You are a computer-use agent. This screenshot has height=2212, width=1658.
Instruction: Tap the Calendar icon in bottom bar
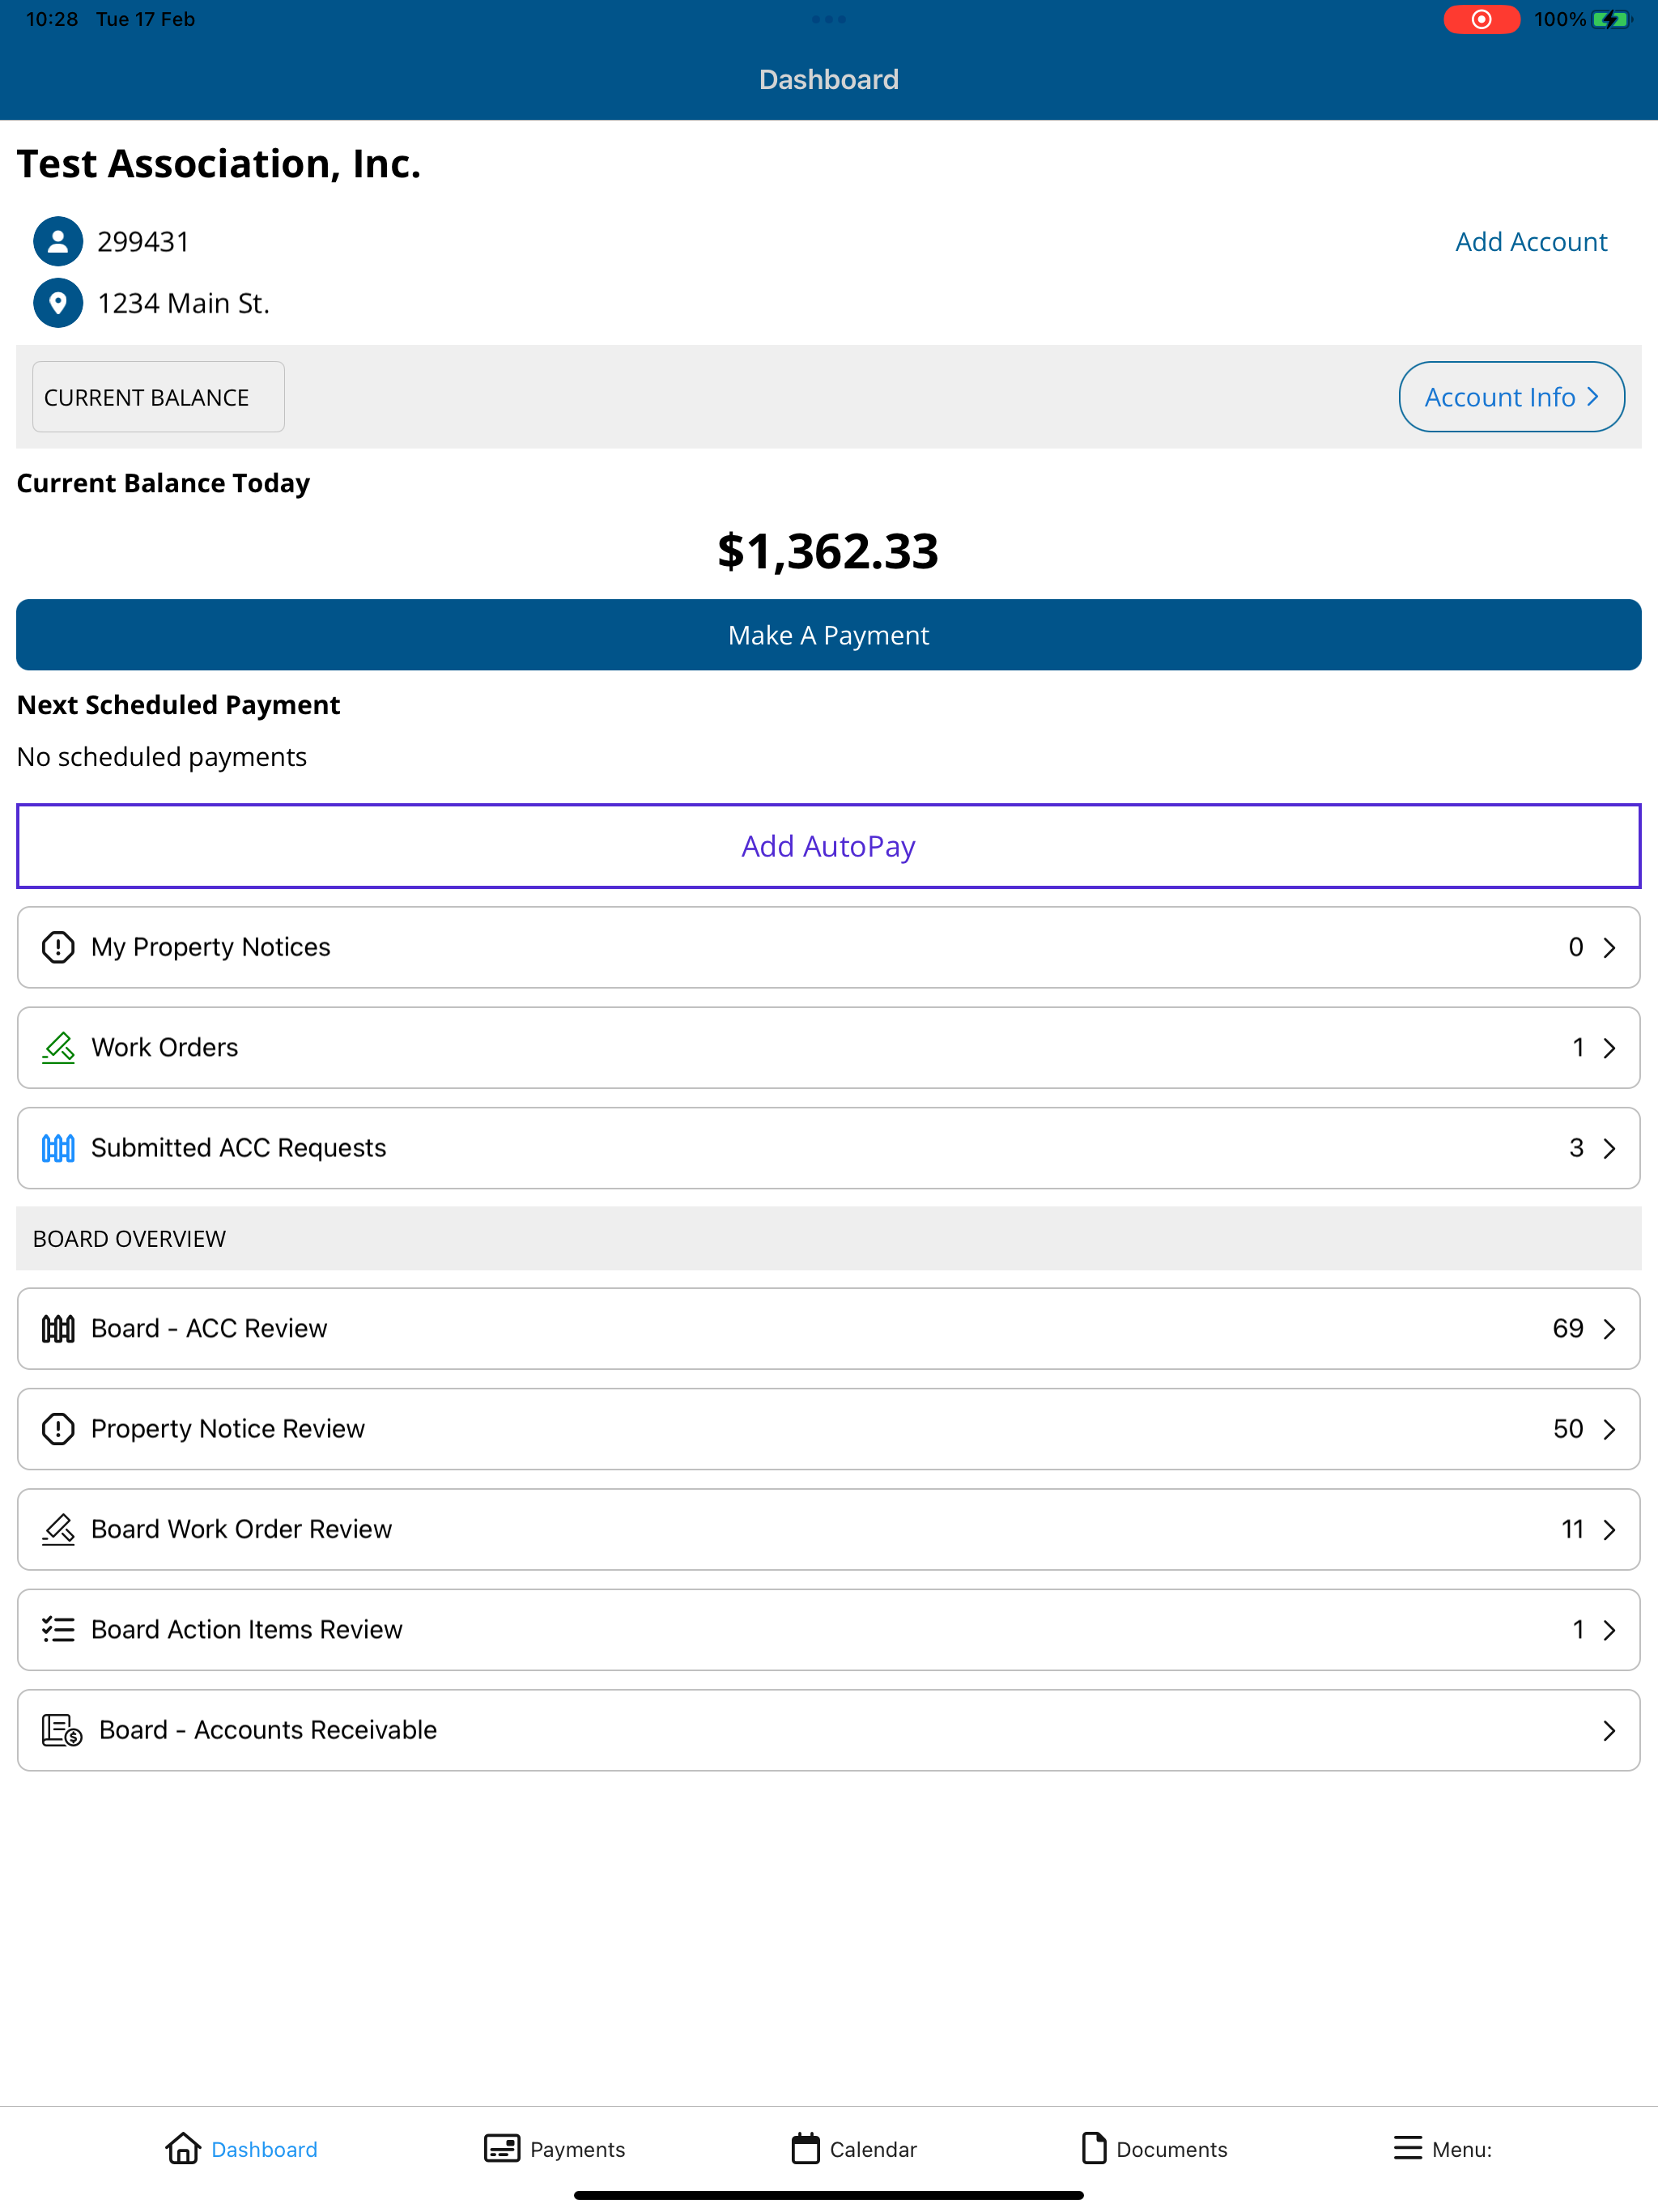pos(805,2148)
